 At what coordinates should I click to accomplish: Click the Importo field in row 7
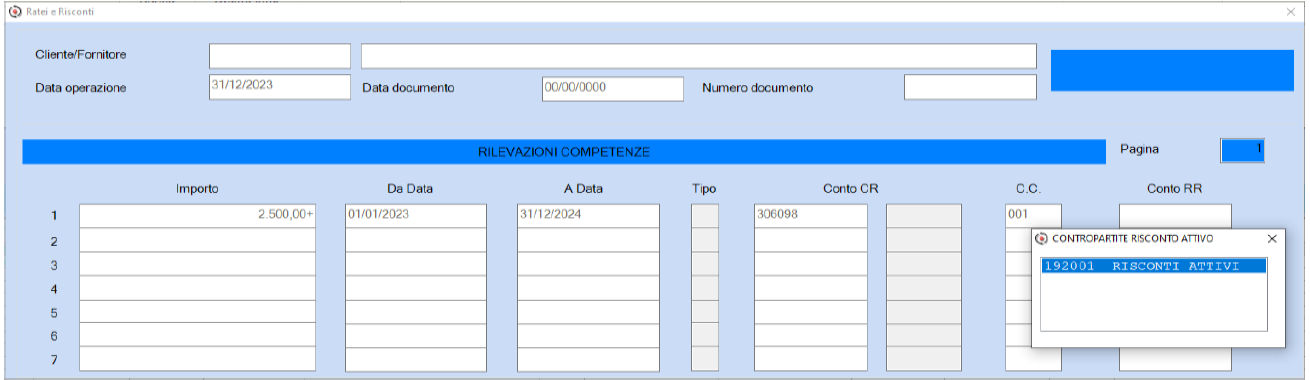tap(197, 359)
